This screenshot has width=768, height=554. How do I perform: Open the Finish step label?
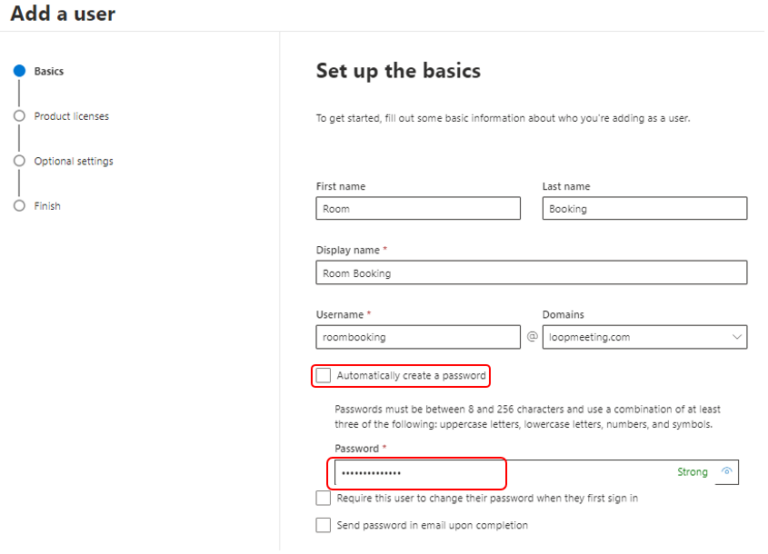click(x=47, y=206)
